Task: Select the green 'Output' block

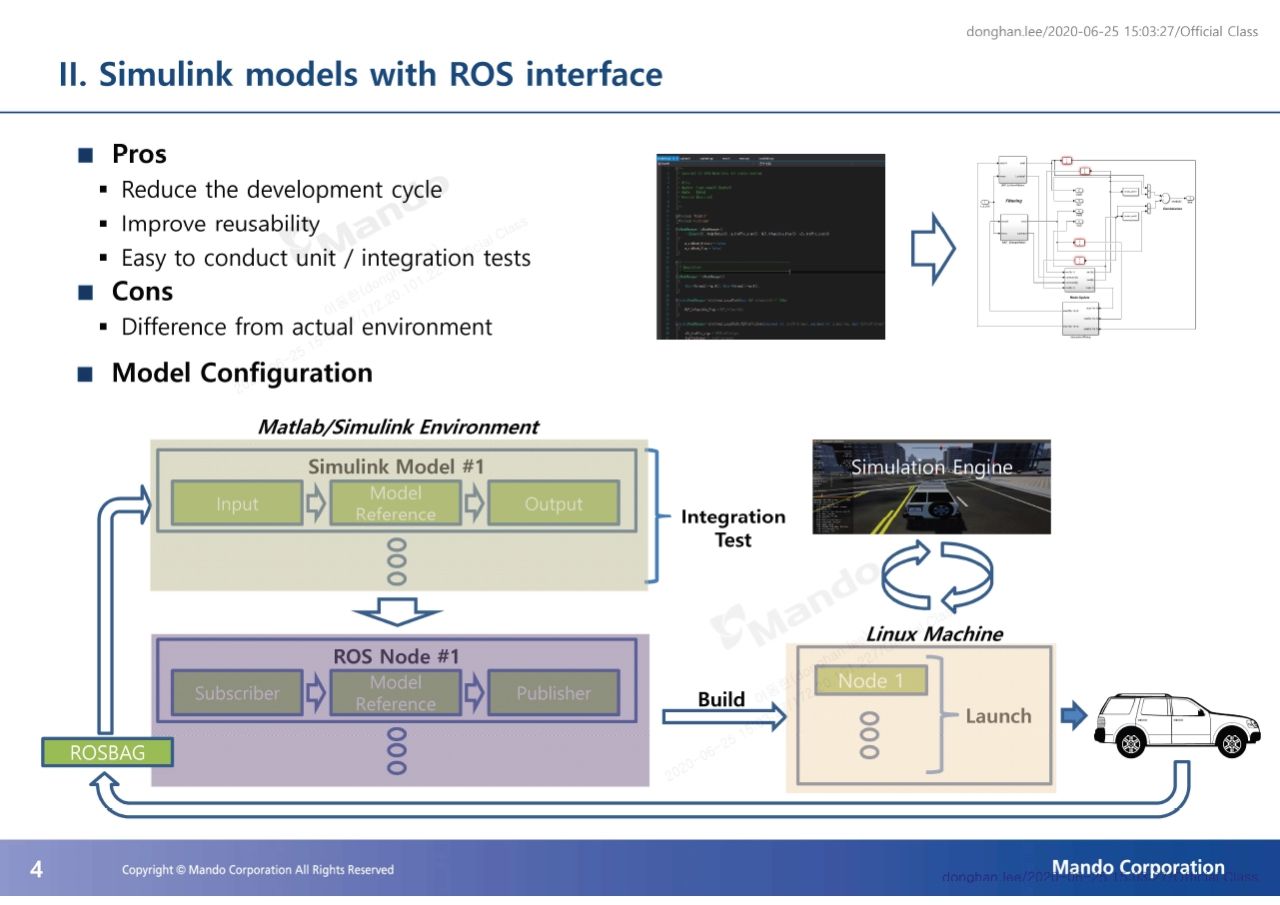Action: pyautogui.click(x=553, y=504)
